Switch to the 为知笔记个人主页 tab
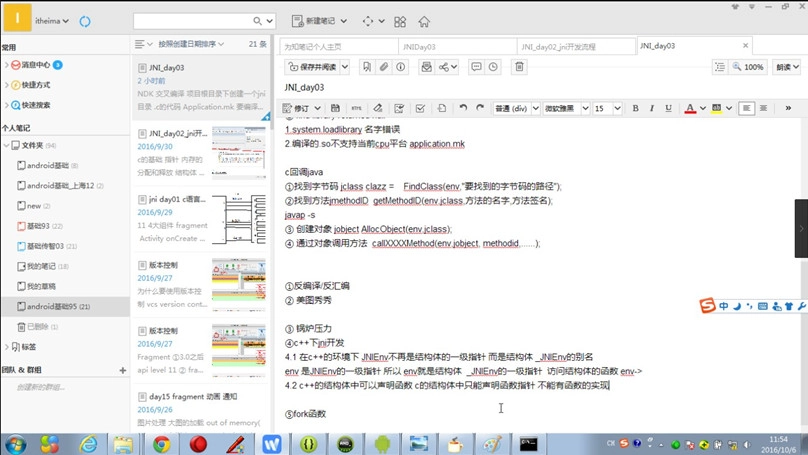The height and width of the screenshot is (455, 808). click(339, 47)
